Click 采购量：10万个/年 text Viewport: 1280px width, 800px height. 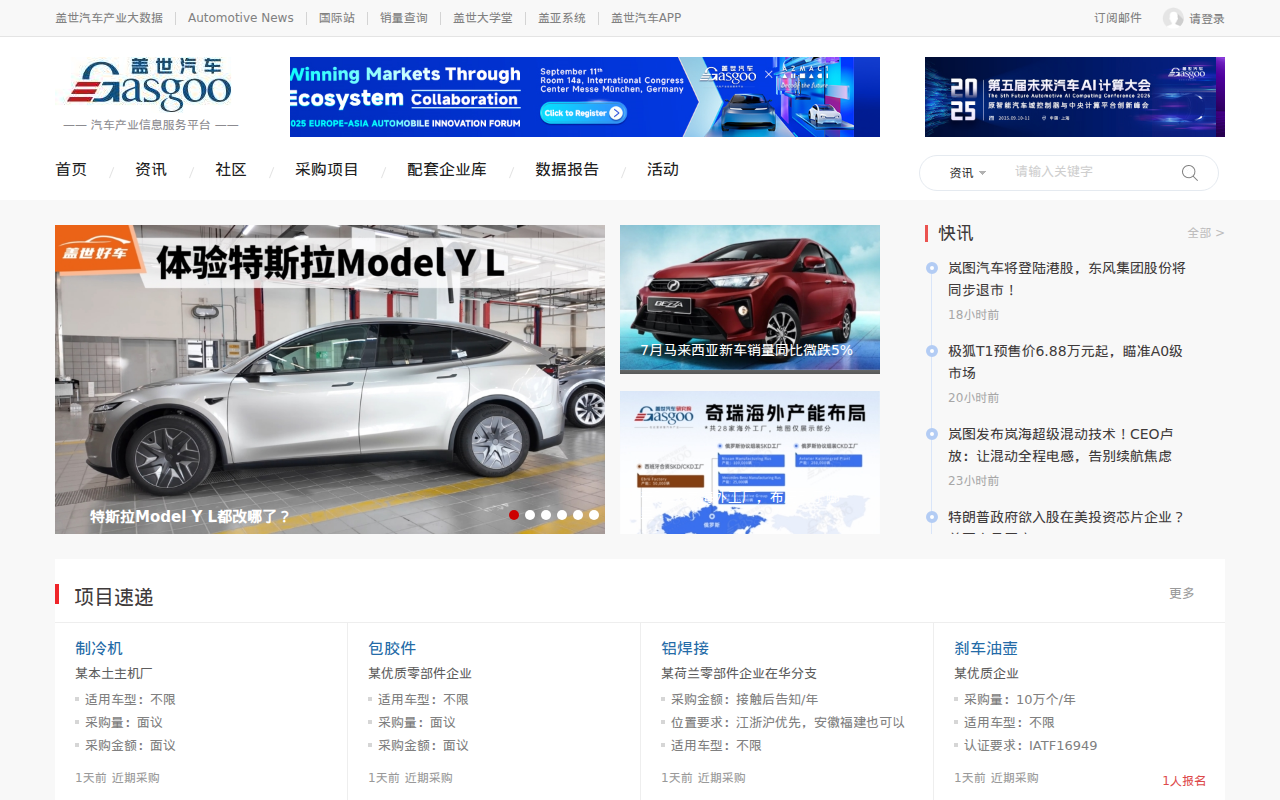[x=1020, y=700]
